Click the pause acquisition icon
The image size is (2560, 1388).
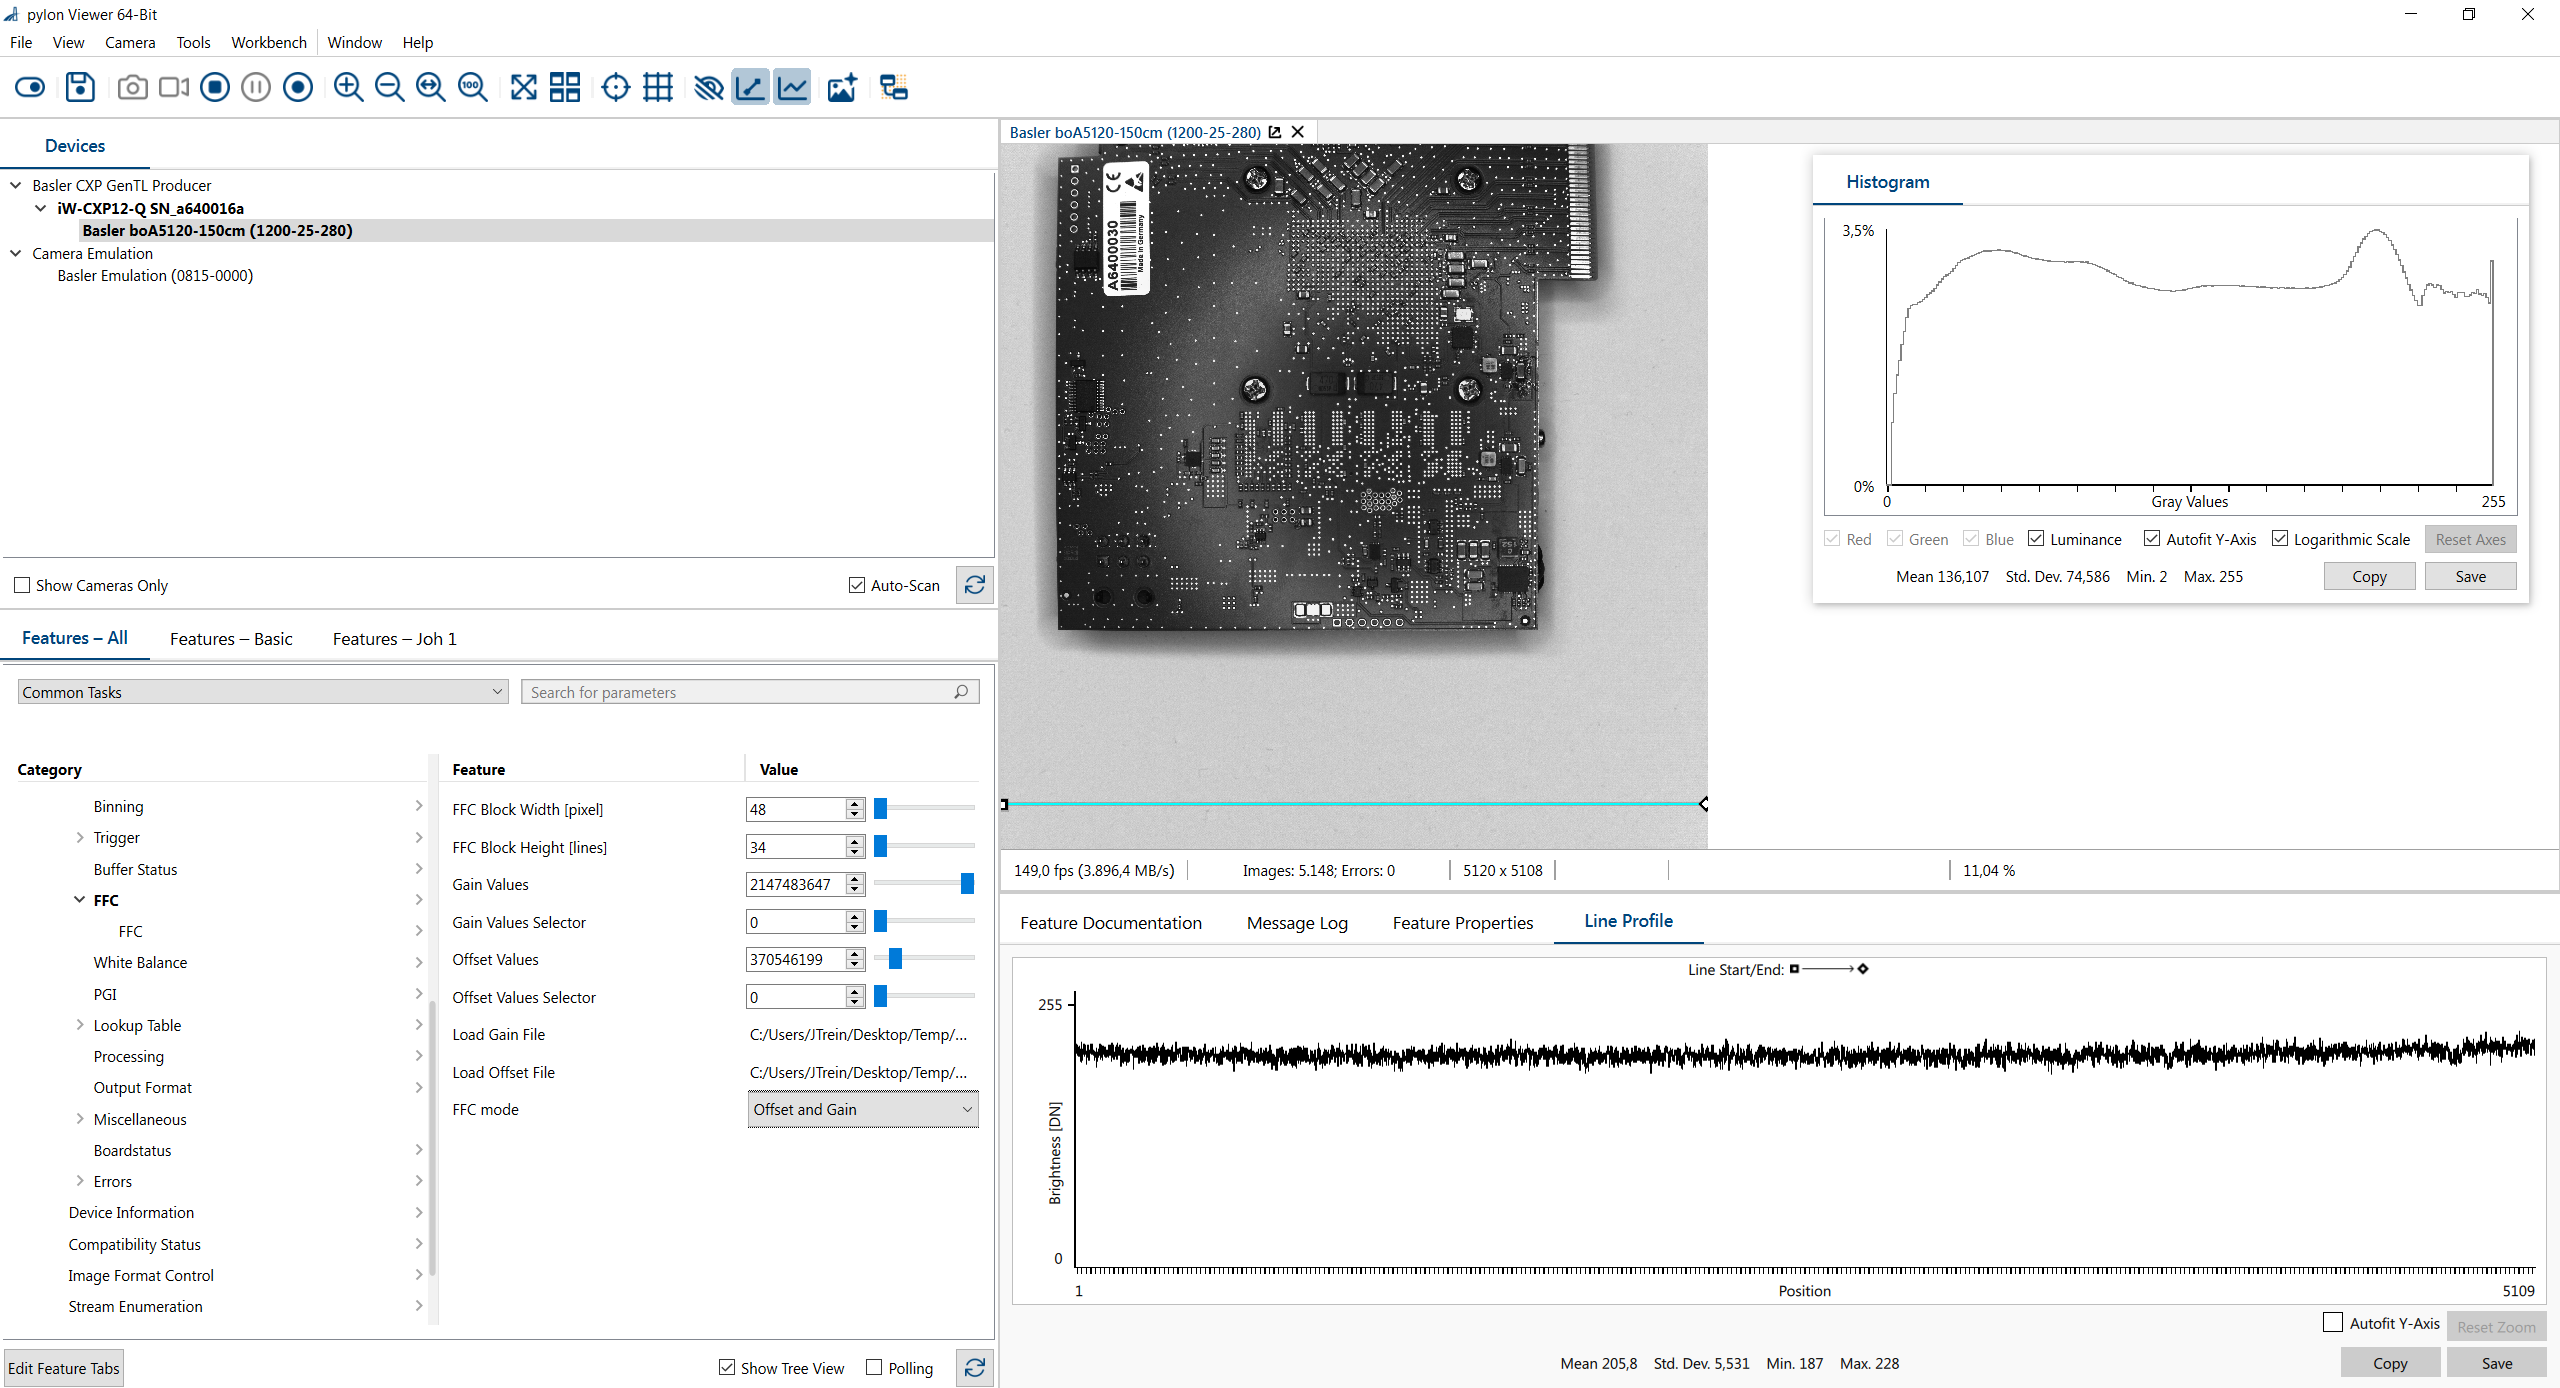256,88
